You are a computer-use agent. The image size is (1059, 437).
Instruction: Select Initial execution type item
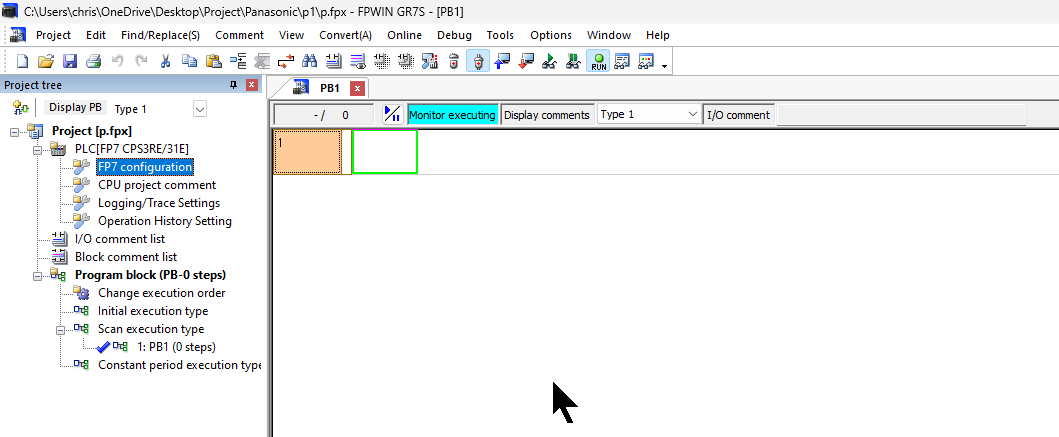pos(153,311)
